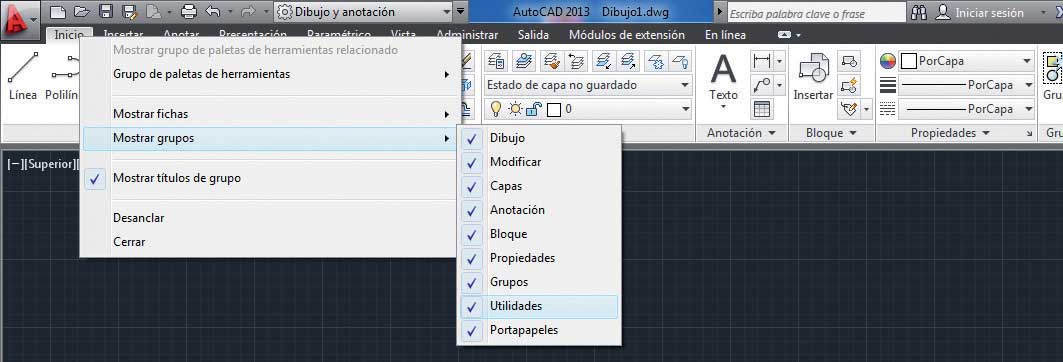Uncheck Propiedades group visibility
Image resolution: width=1063 pixels, height=362 pixels.
(x=538, y=258)
